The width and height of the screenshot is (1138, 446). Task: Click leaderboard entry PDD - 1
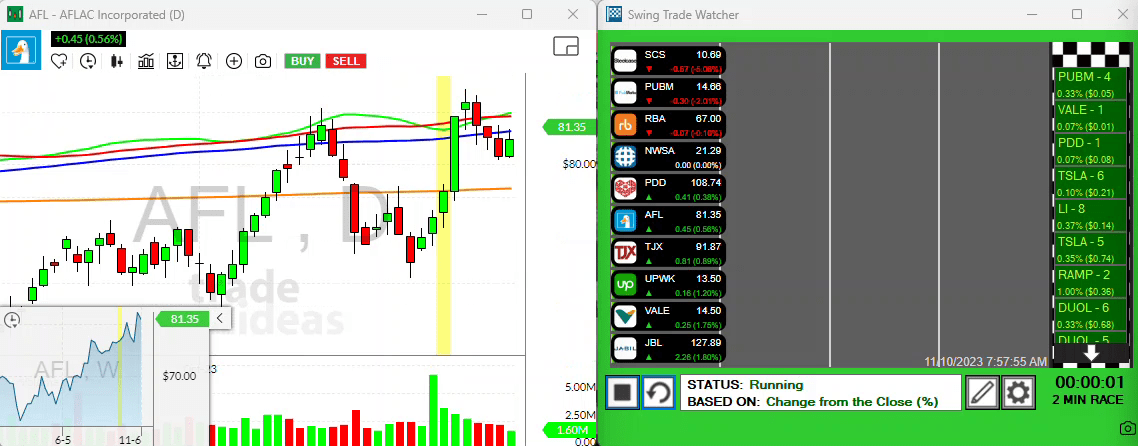pos(1090,150)
